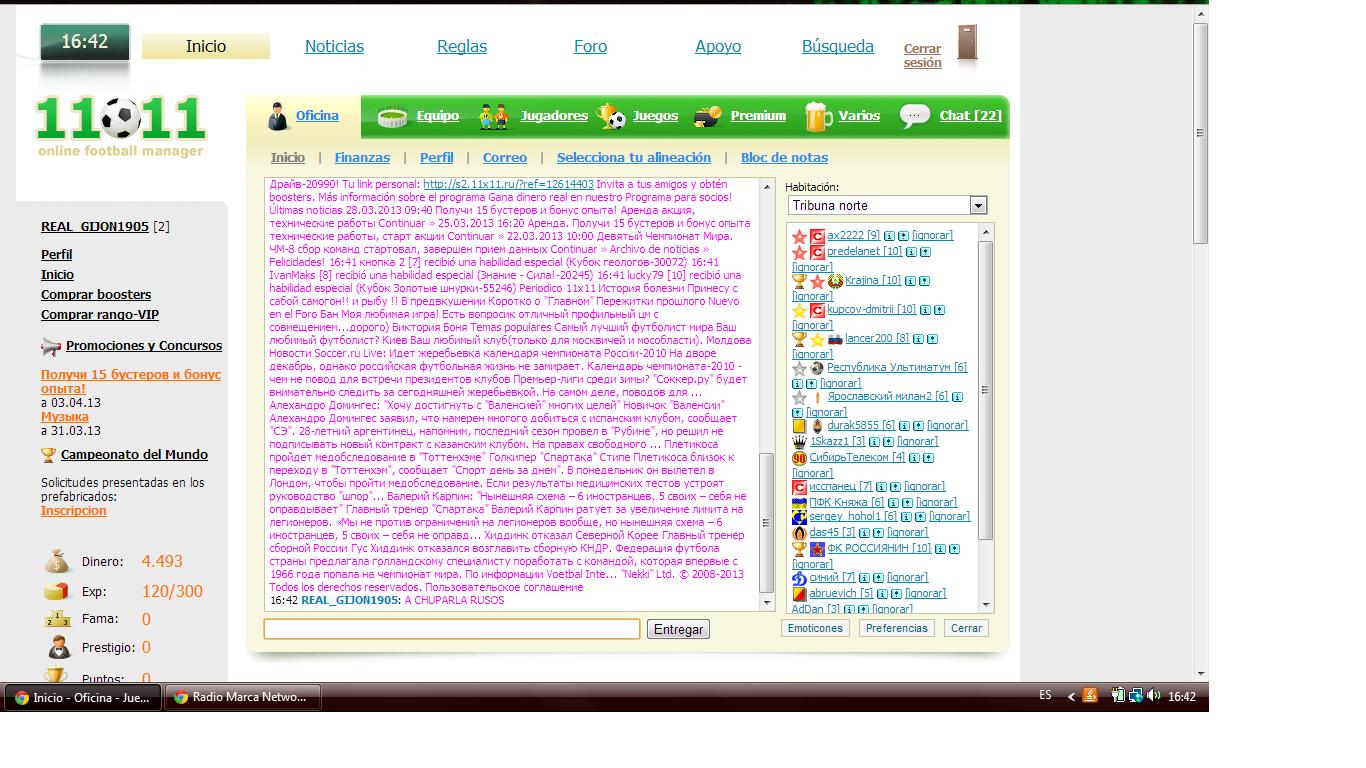1366x768 pixels.
Task: Click the stadium icon beside Equipo
Action: (x=393, y=117)
